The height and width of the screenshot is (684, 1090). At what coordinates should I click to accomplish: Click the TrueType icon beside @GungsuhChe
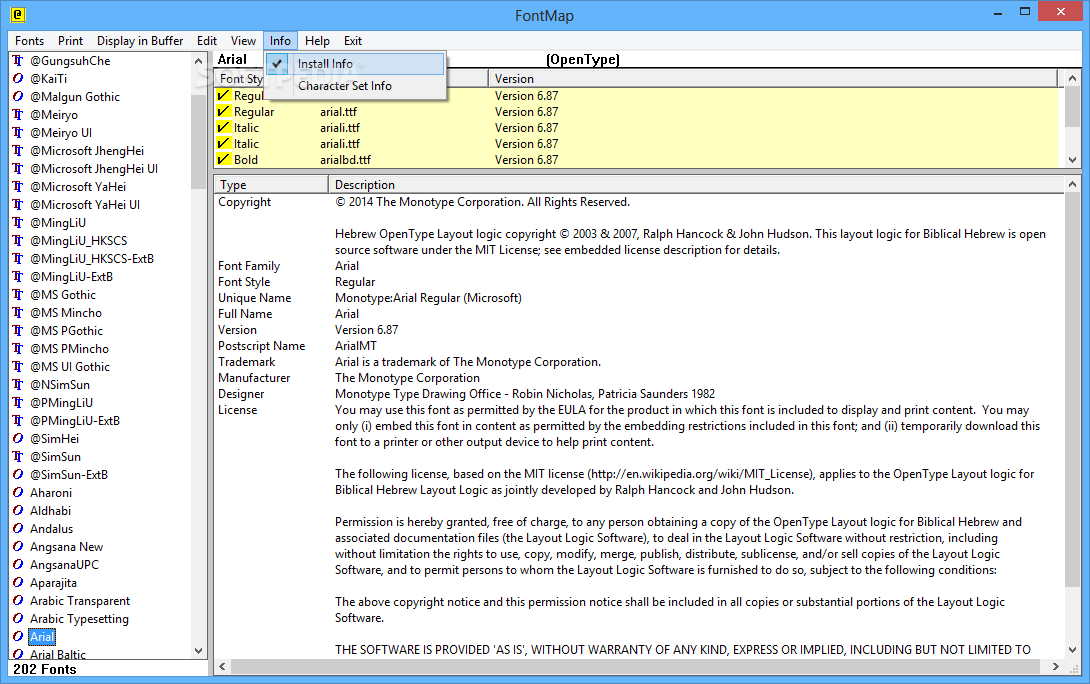pyautogui.click(x=18, y=60)
